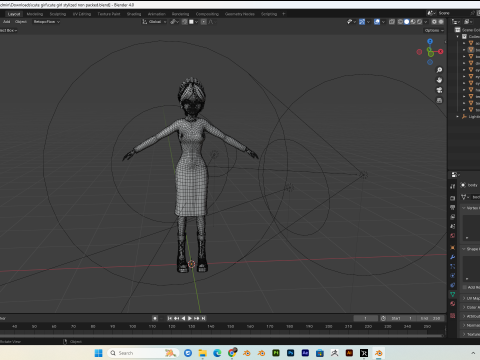The height and width of the screenshot is (360, 480).
Task: Open the Add menu in viewport header
Action: click(x=6, y=22)
